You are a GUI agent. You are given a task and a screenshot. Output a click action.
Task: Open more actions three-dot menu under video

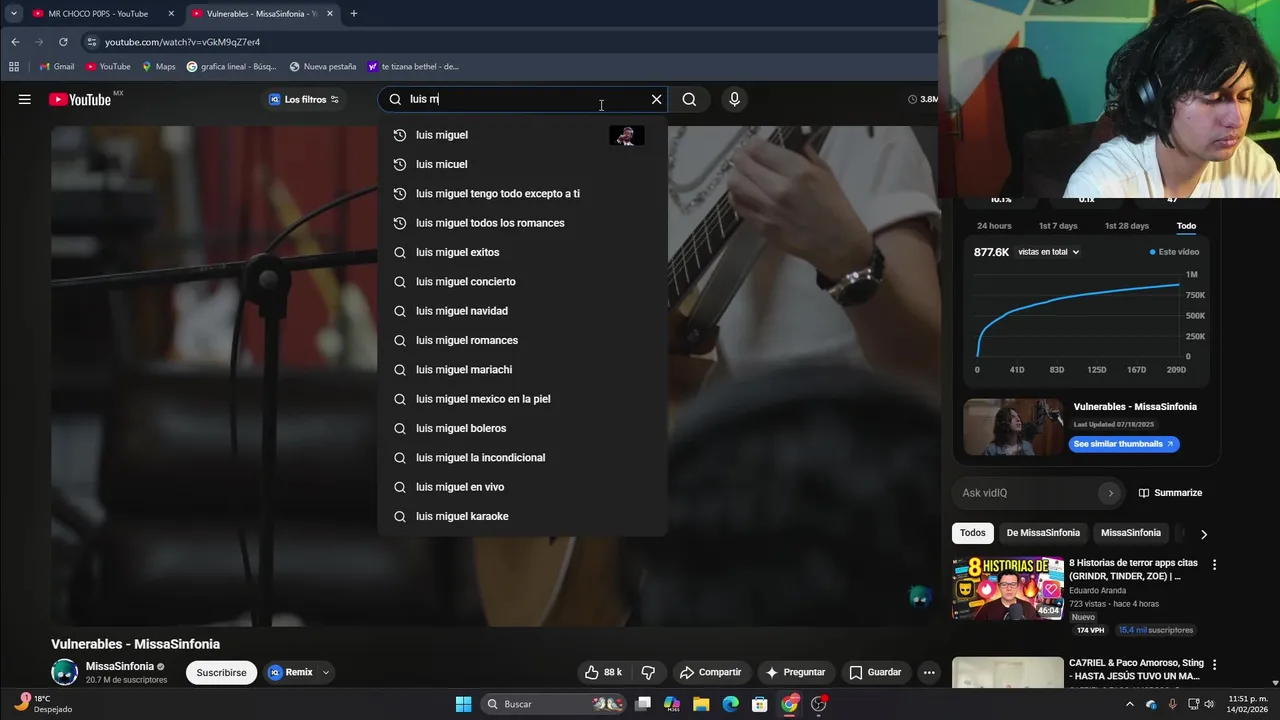coord(929,673)
